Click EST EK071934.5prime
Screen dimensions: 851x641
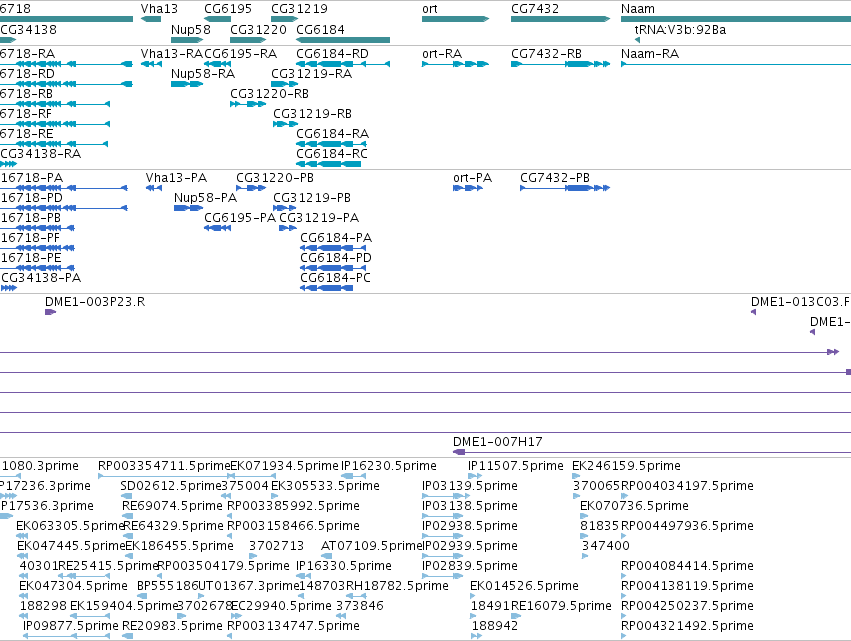point(253,476)
